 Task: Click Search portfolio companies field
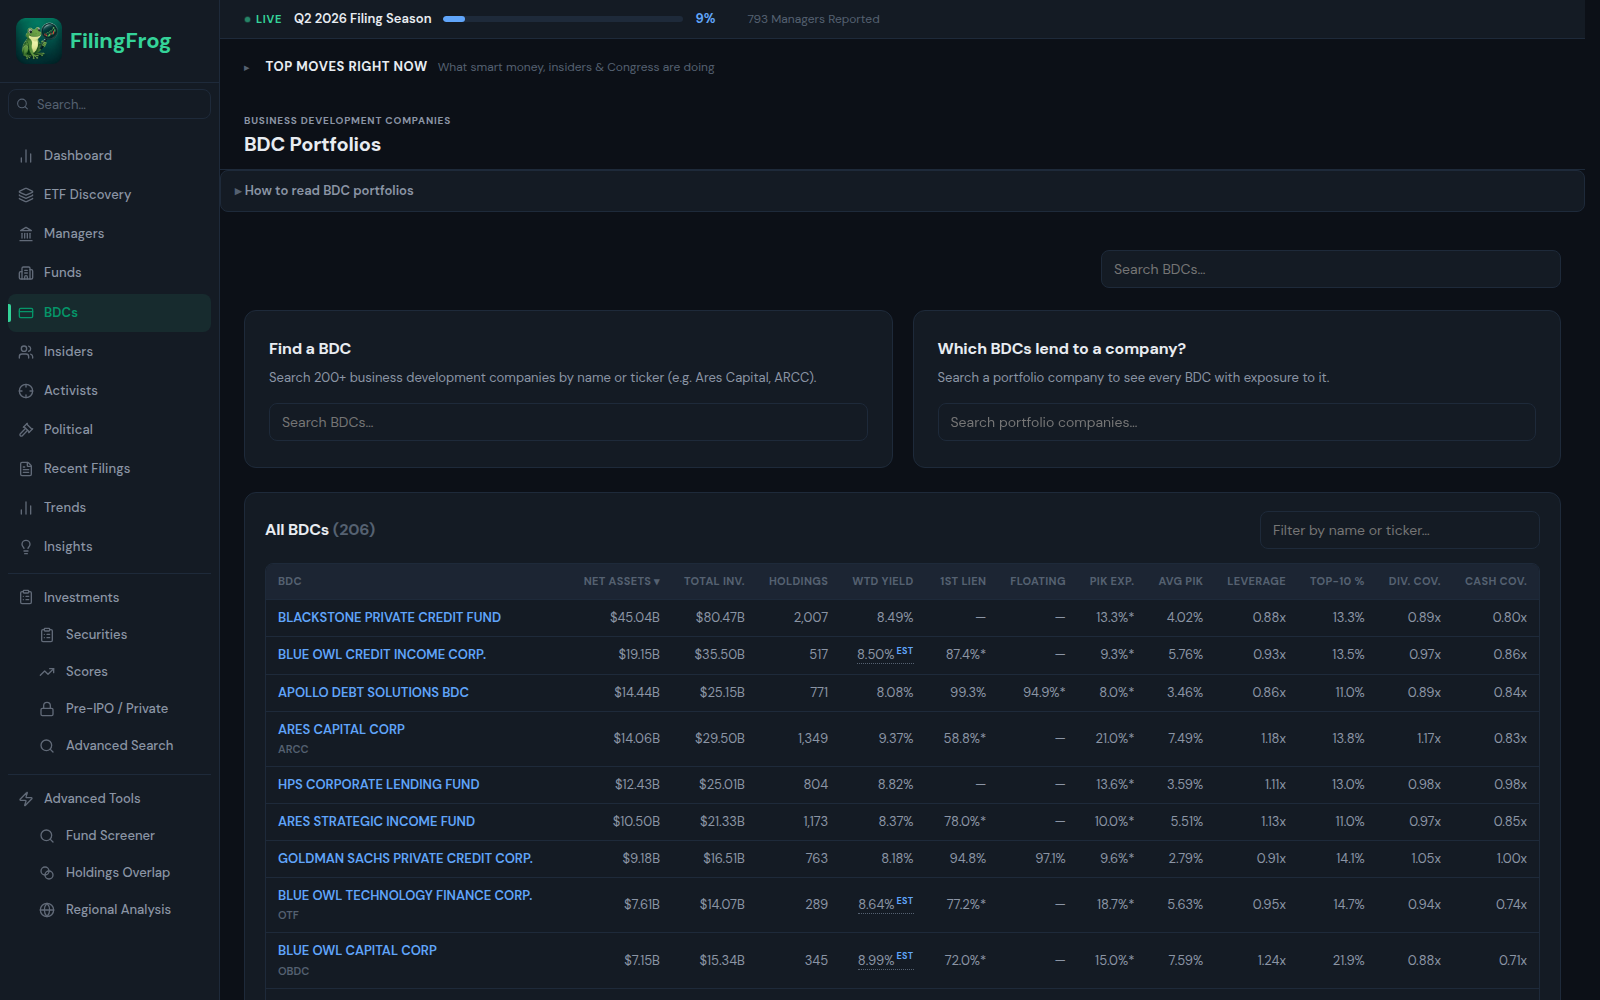click(1236, 422)
